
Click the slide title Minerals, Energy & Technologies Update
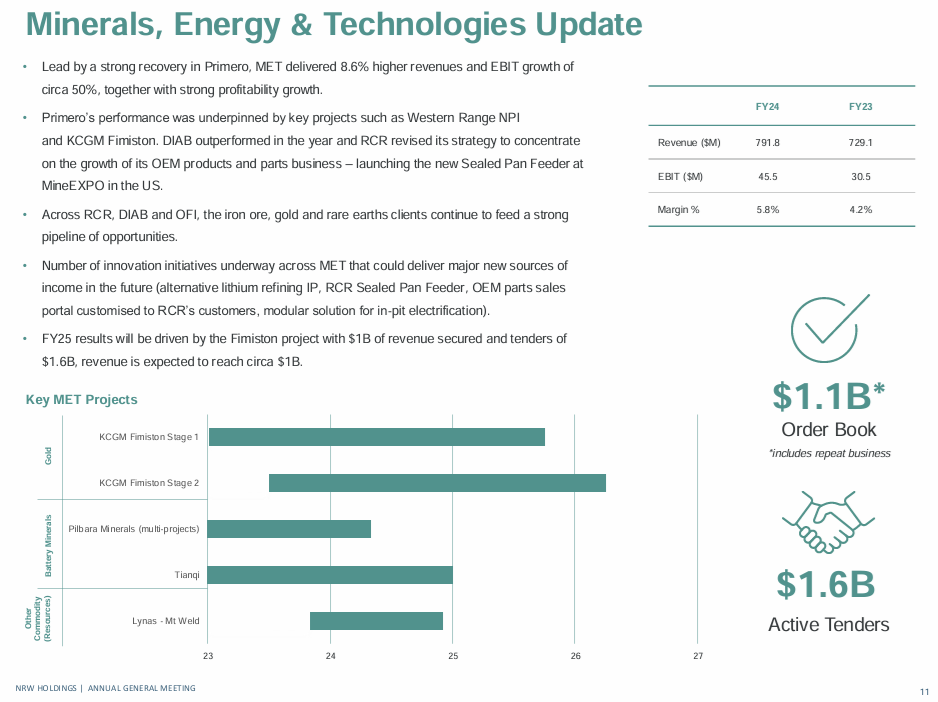coord(333,26)
